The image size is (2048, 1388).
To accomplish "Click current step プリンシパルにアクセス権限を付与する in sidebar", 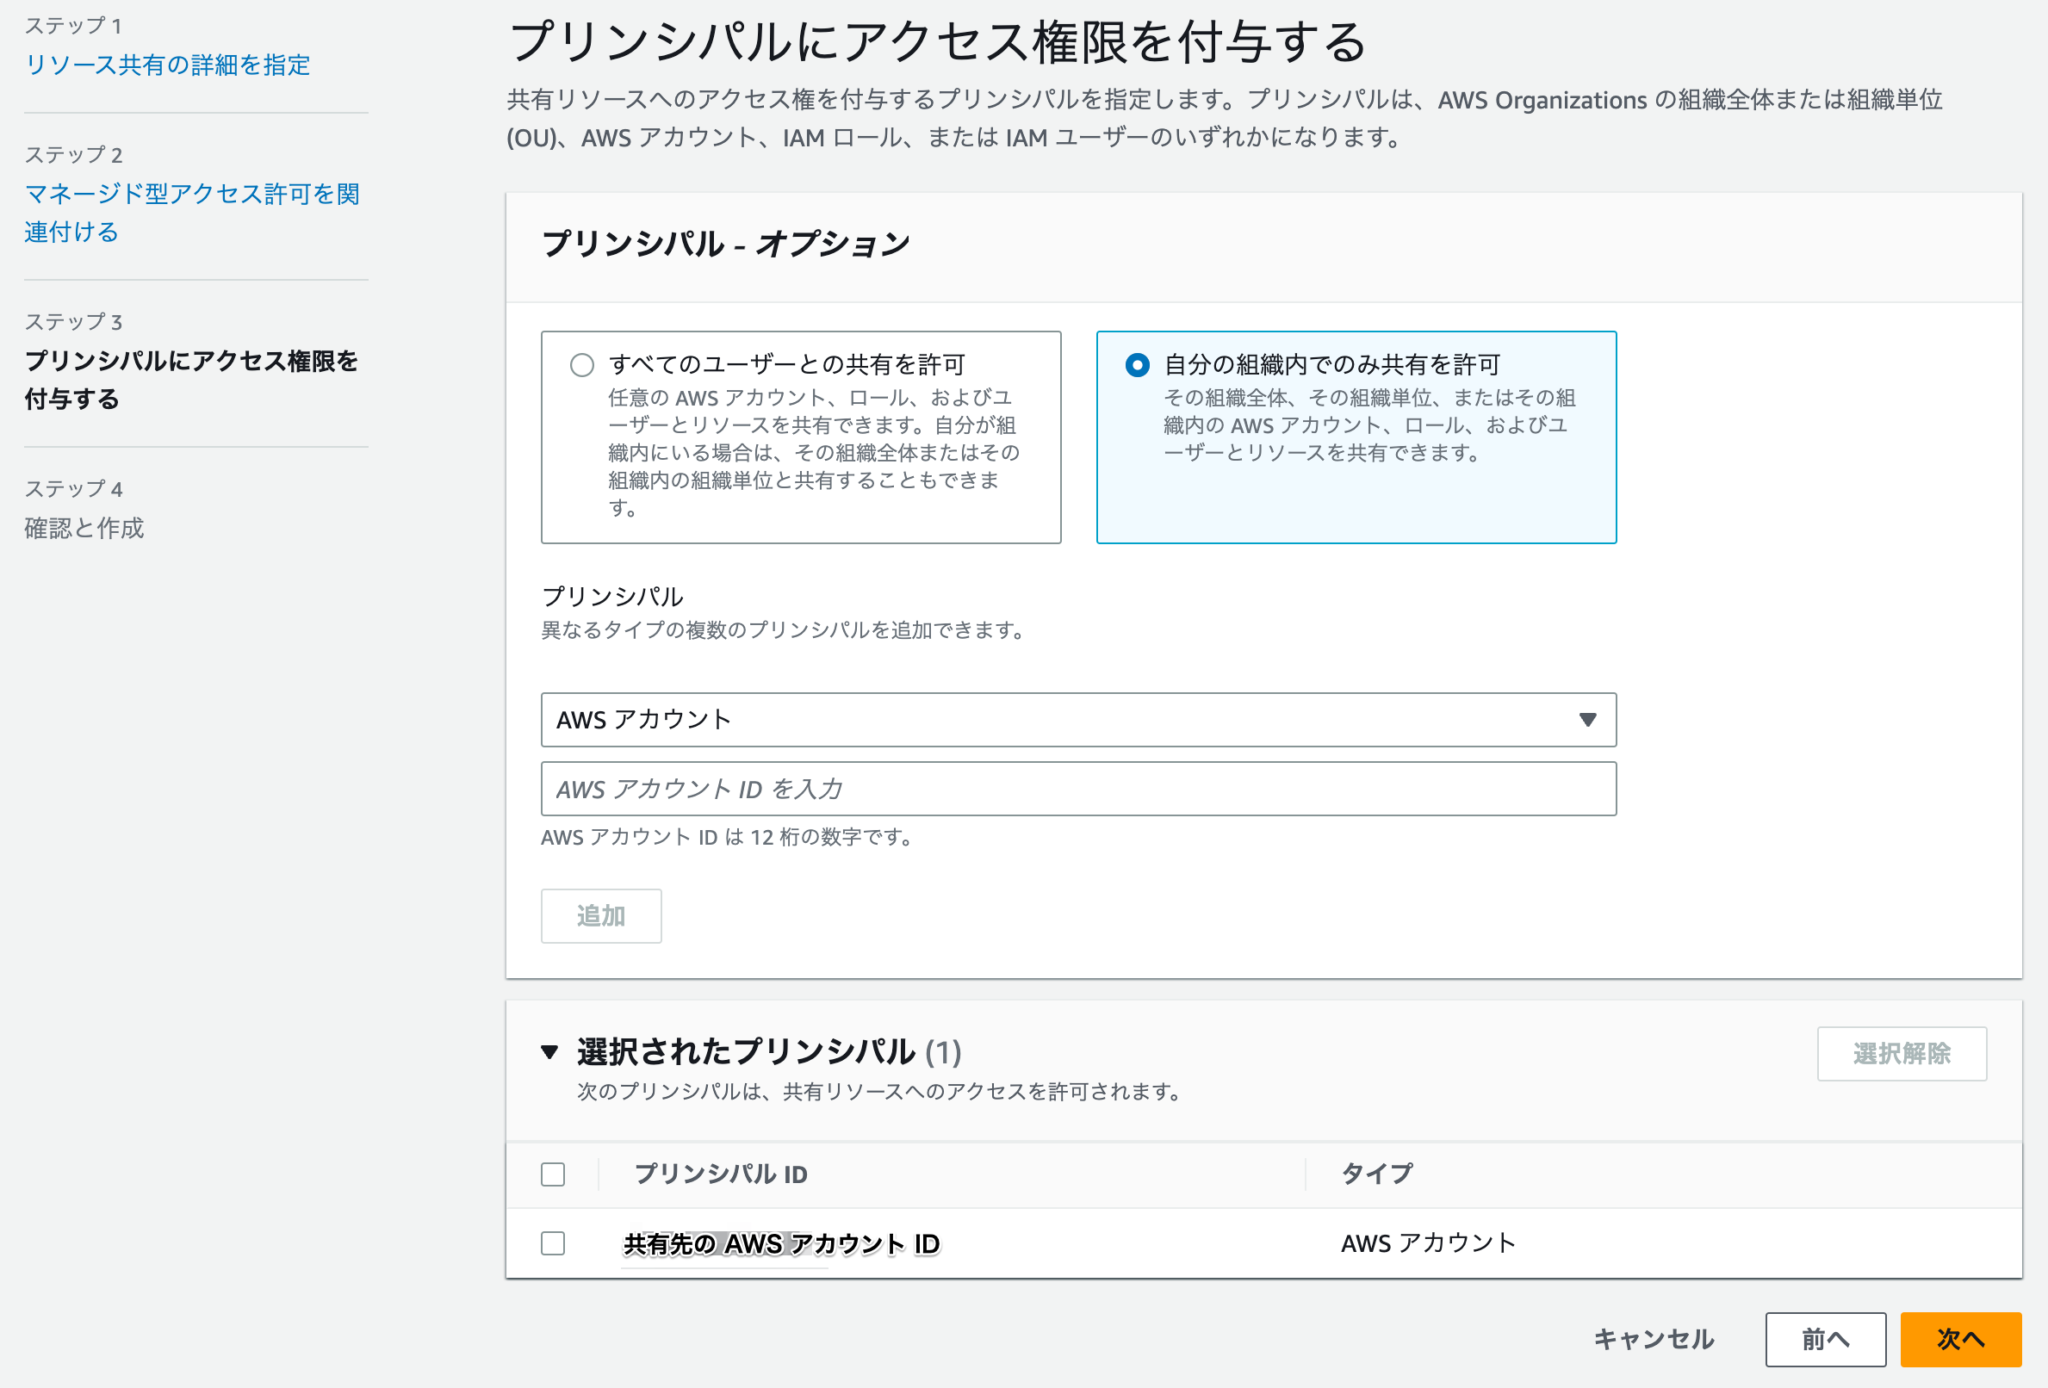I will click(x=191, y=379).
